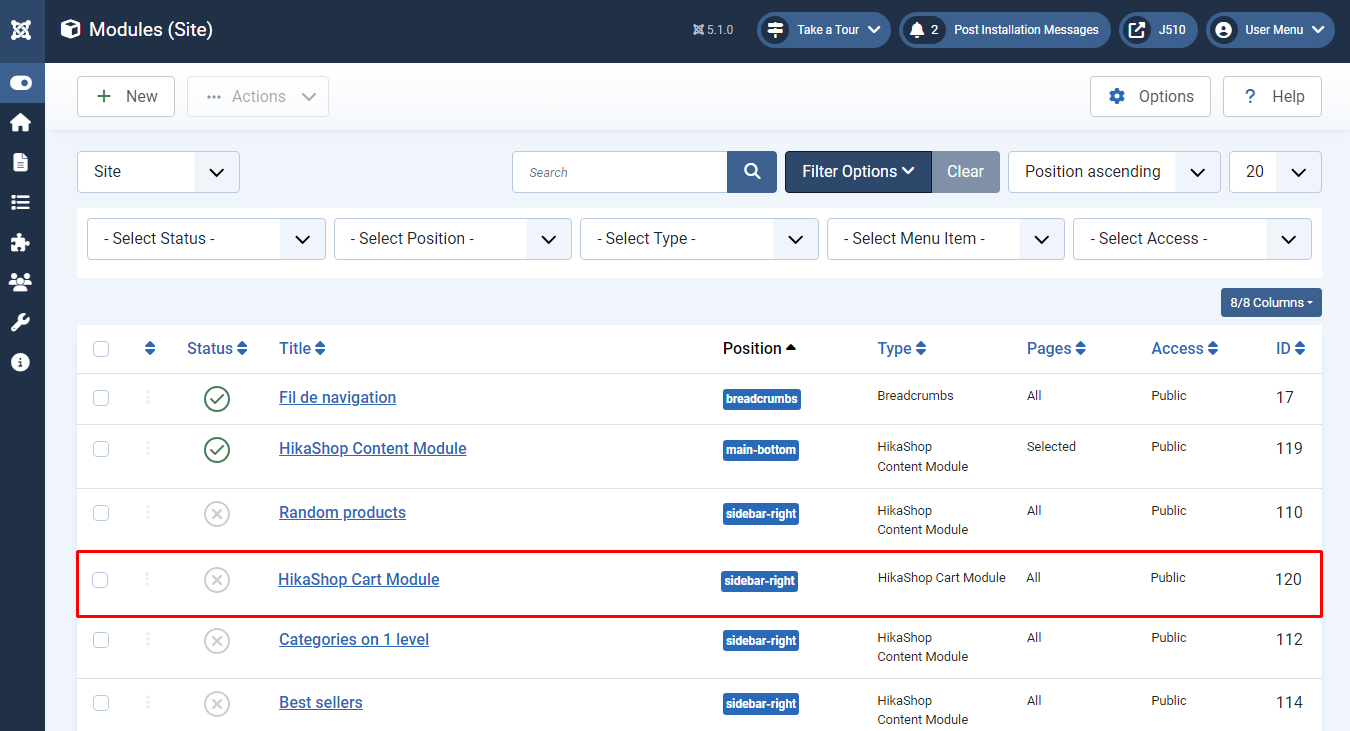The image size is (1350, 731).
Task: Sort table by Status column
Action: (x=217, y=349)
